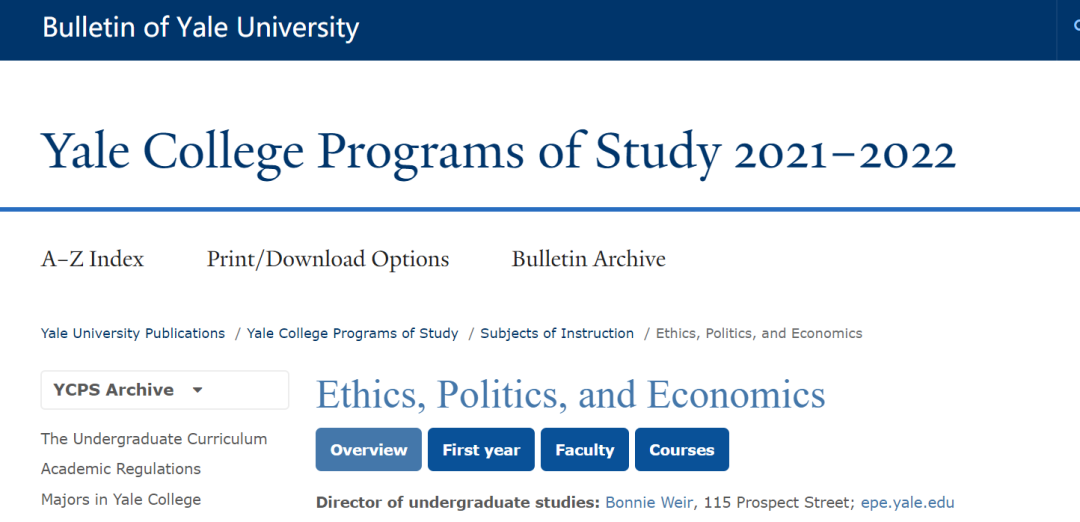Image resolution: width=1080 pixels, height=522 pixels.
Task: Open the YCPS Archive dropdown
Action: [x=164, y=390]
